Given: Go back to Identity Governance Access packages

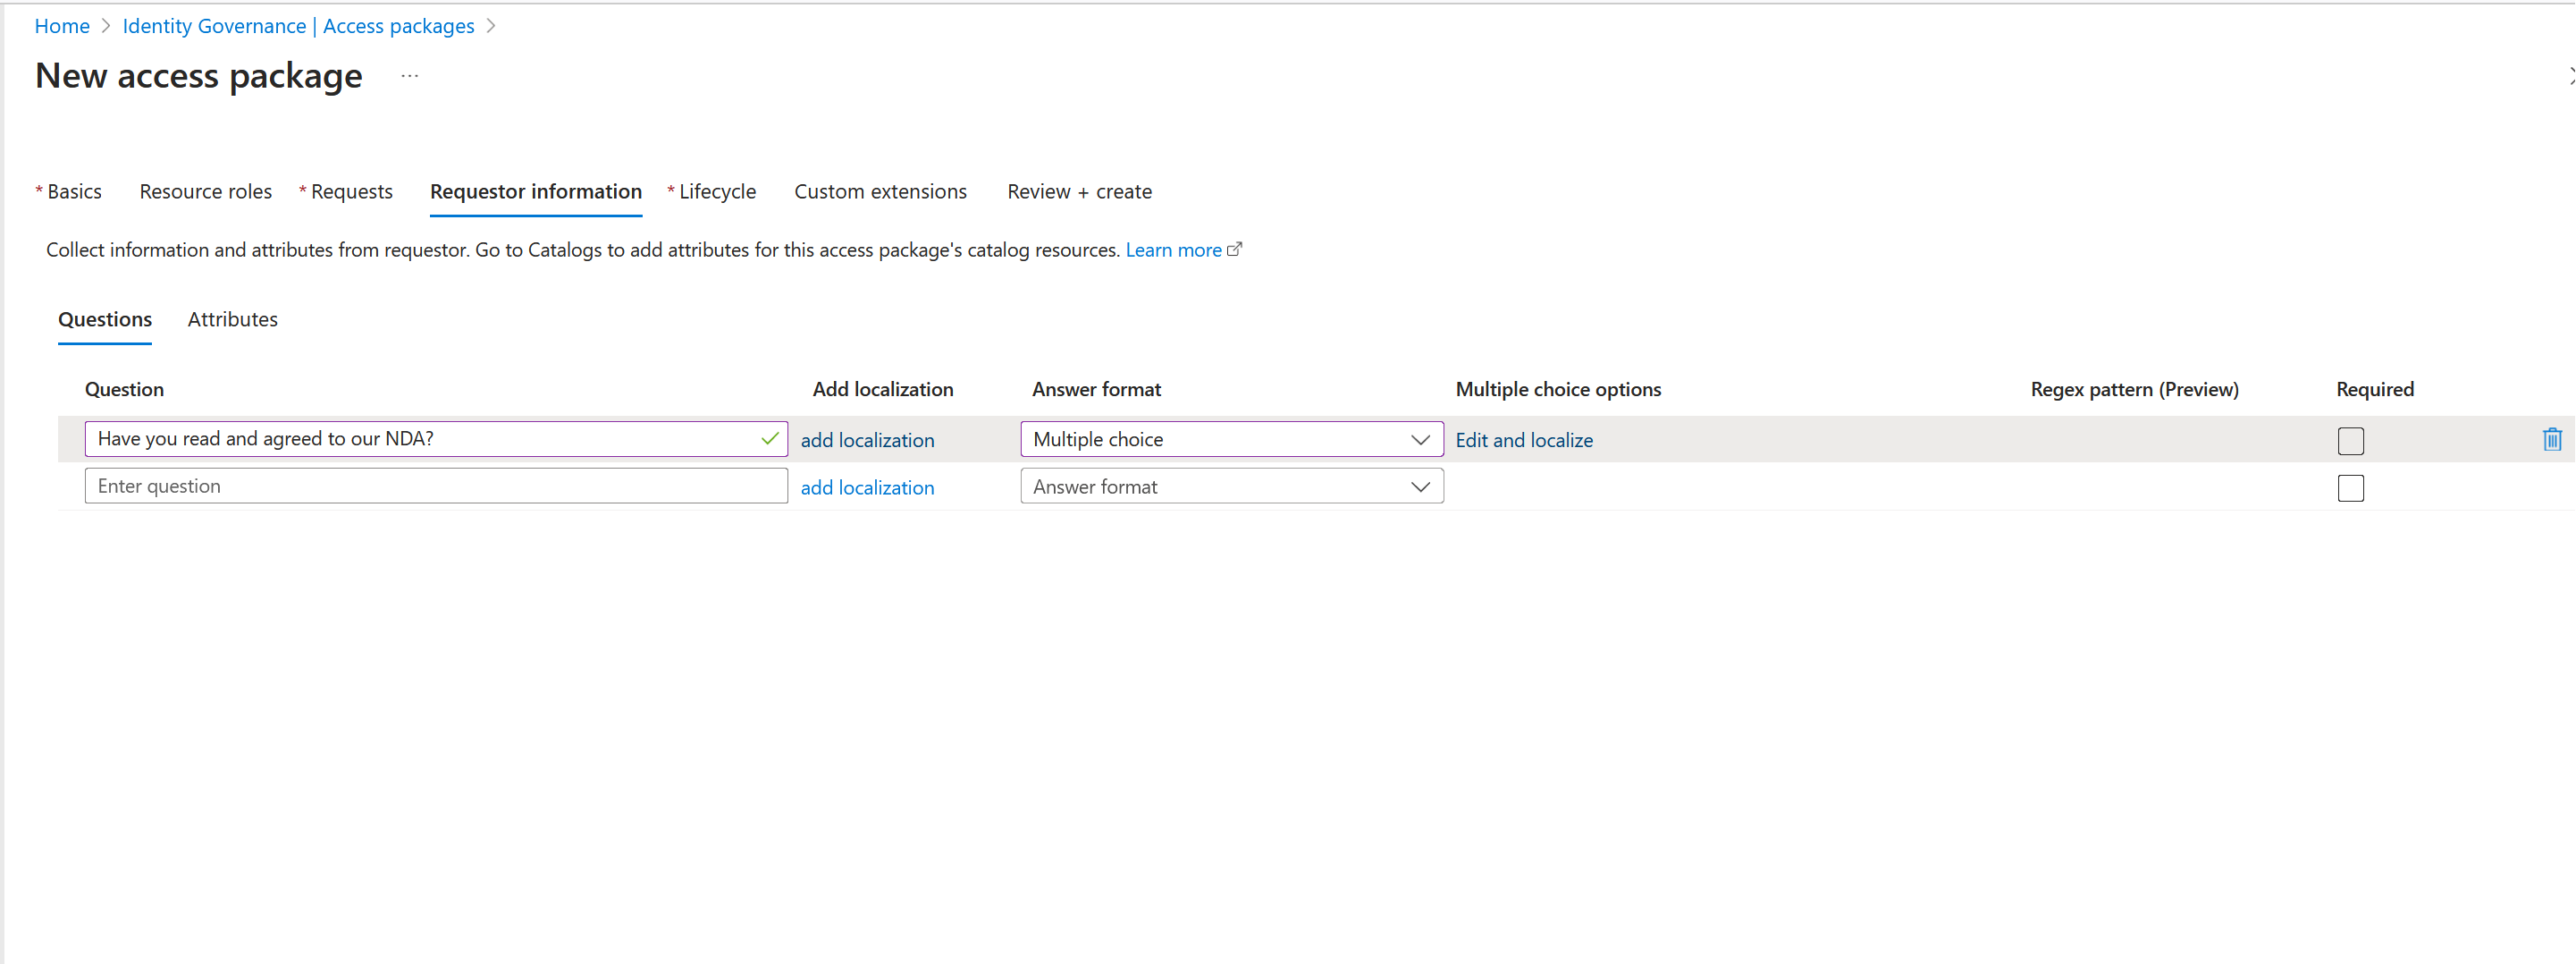Looking at the screenshot, I should (x=298, y=26).
